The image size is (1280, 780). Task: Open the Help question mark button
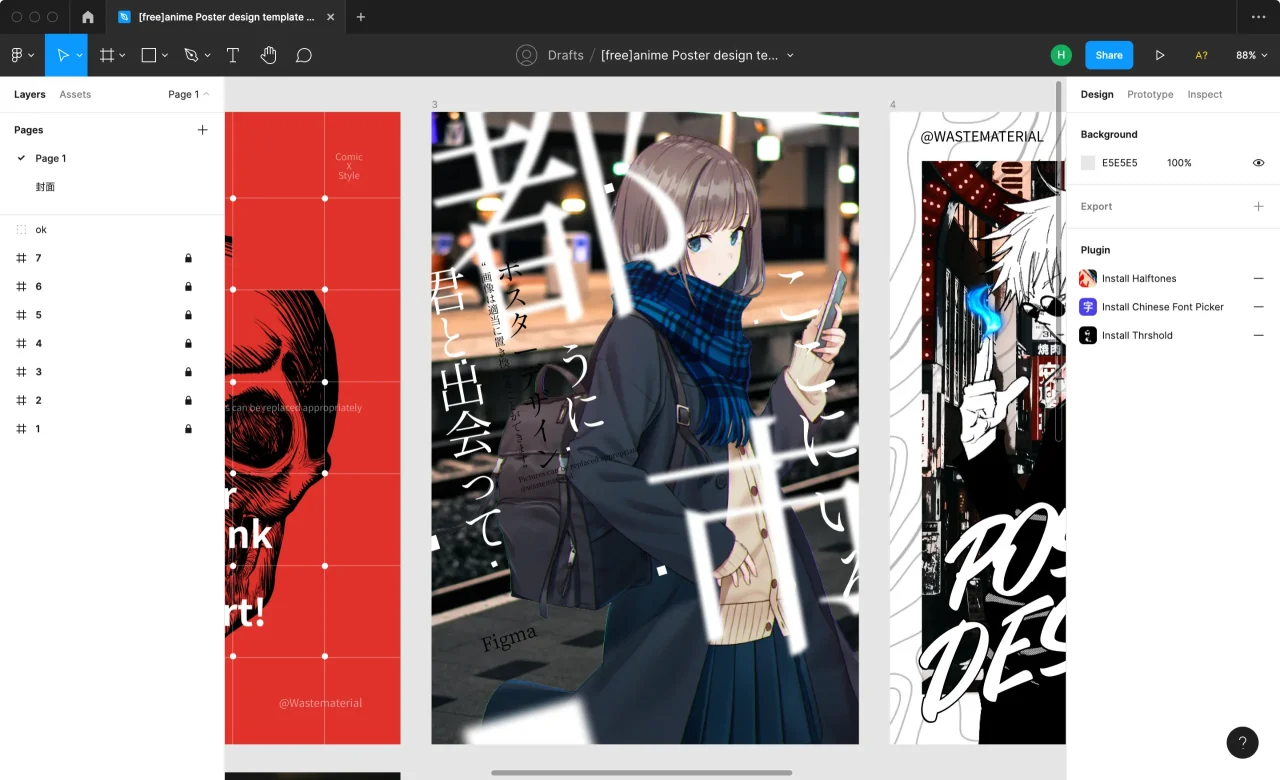(x=1243, y=743)
